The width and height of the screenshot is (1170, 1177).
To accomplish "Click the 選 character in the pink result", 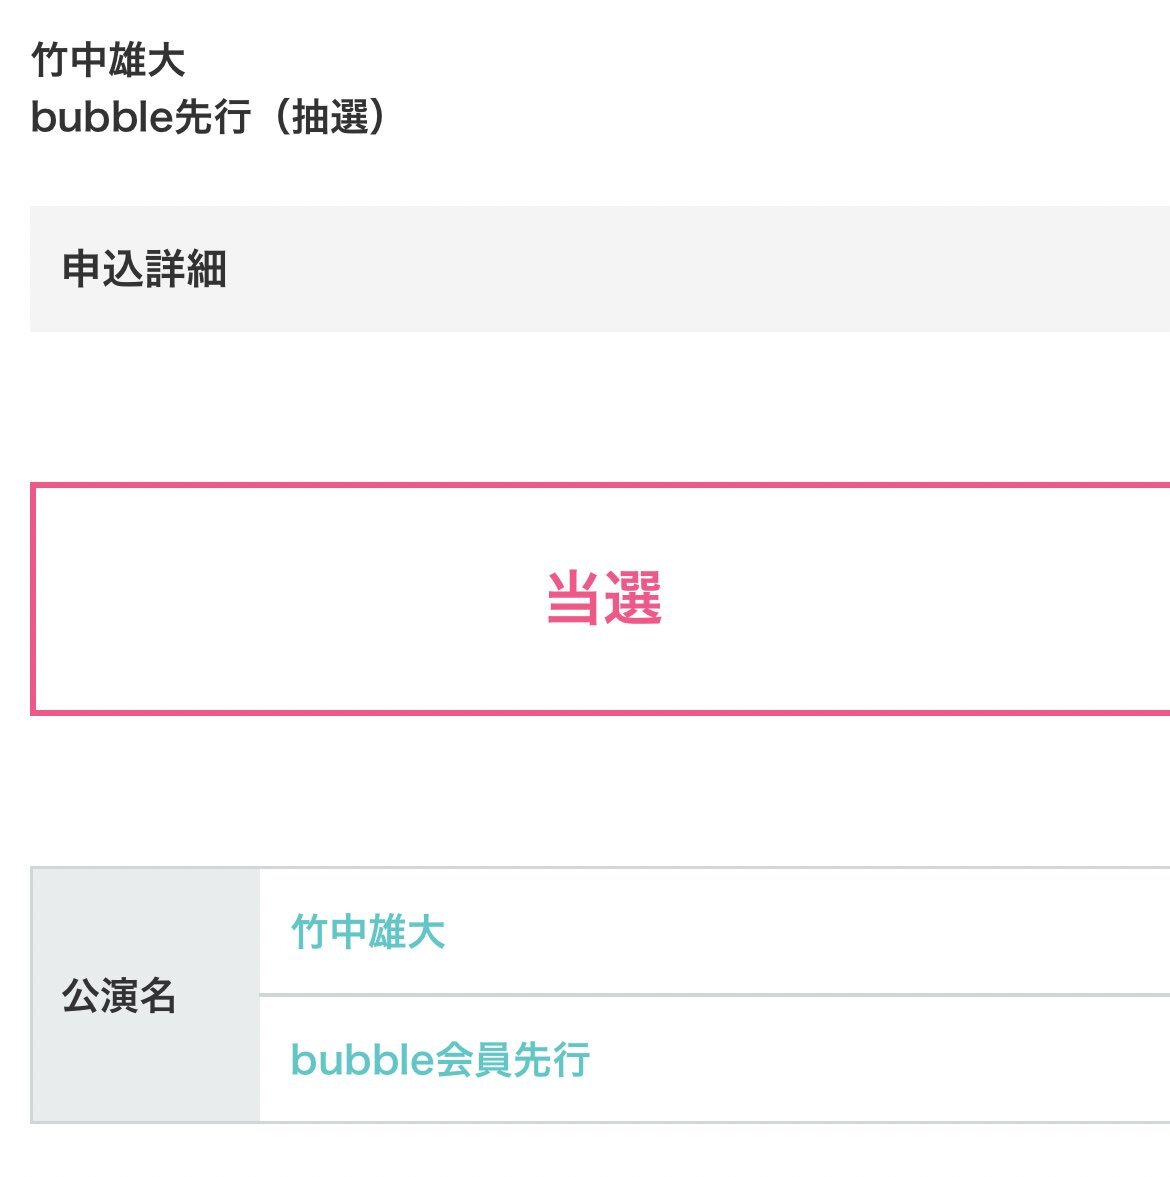I will (634, 598).
